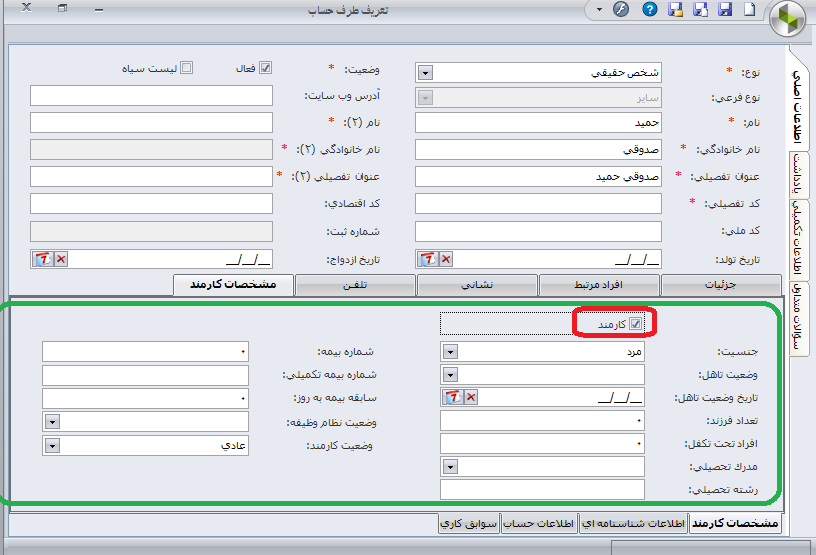The image size is (816, 555).
Task: Minimize the تعریف طرف حساب window
Action: coord(99,9)
